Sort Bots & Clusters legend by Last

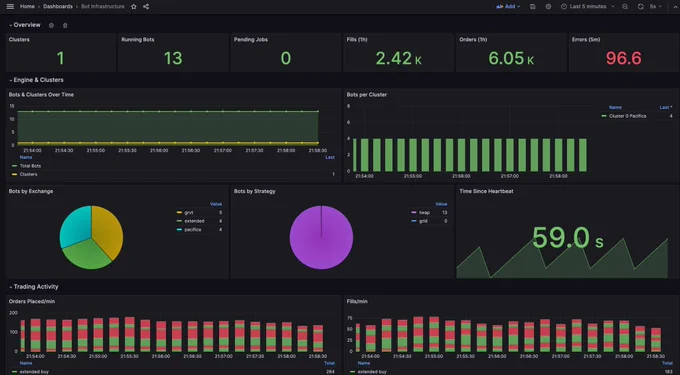tap(330, 157)
